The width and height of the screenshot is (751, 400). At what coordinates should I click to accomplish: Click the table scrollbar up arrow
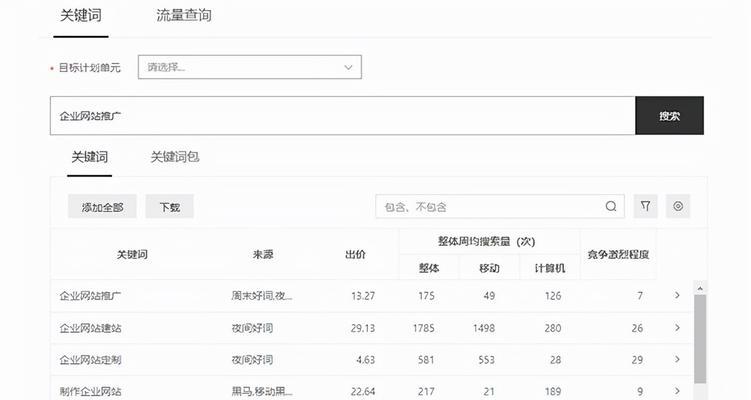700,288
